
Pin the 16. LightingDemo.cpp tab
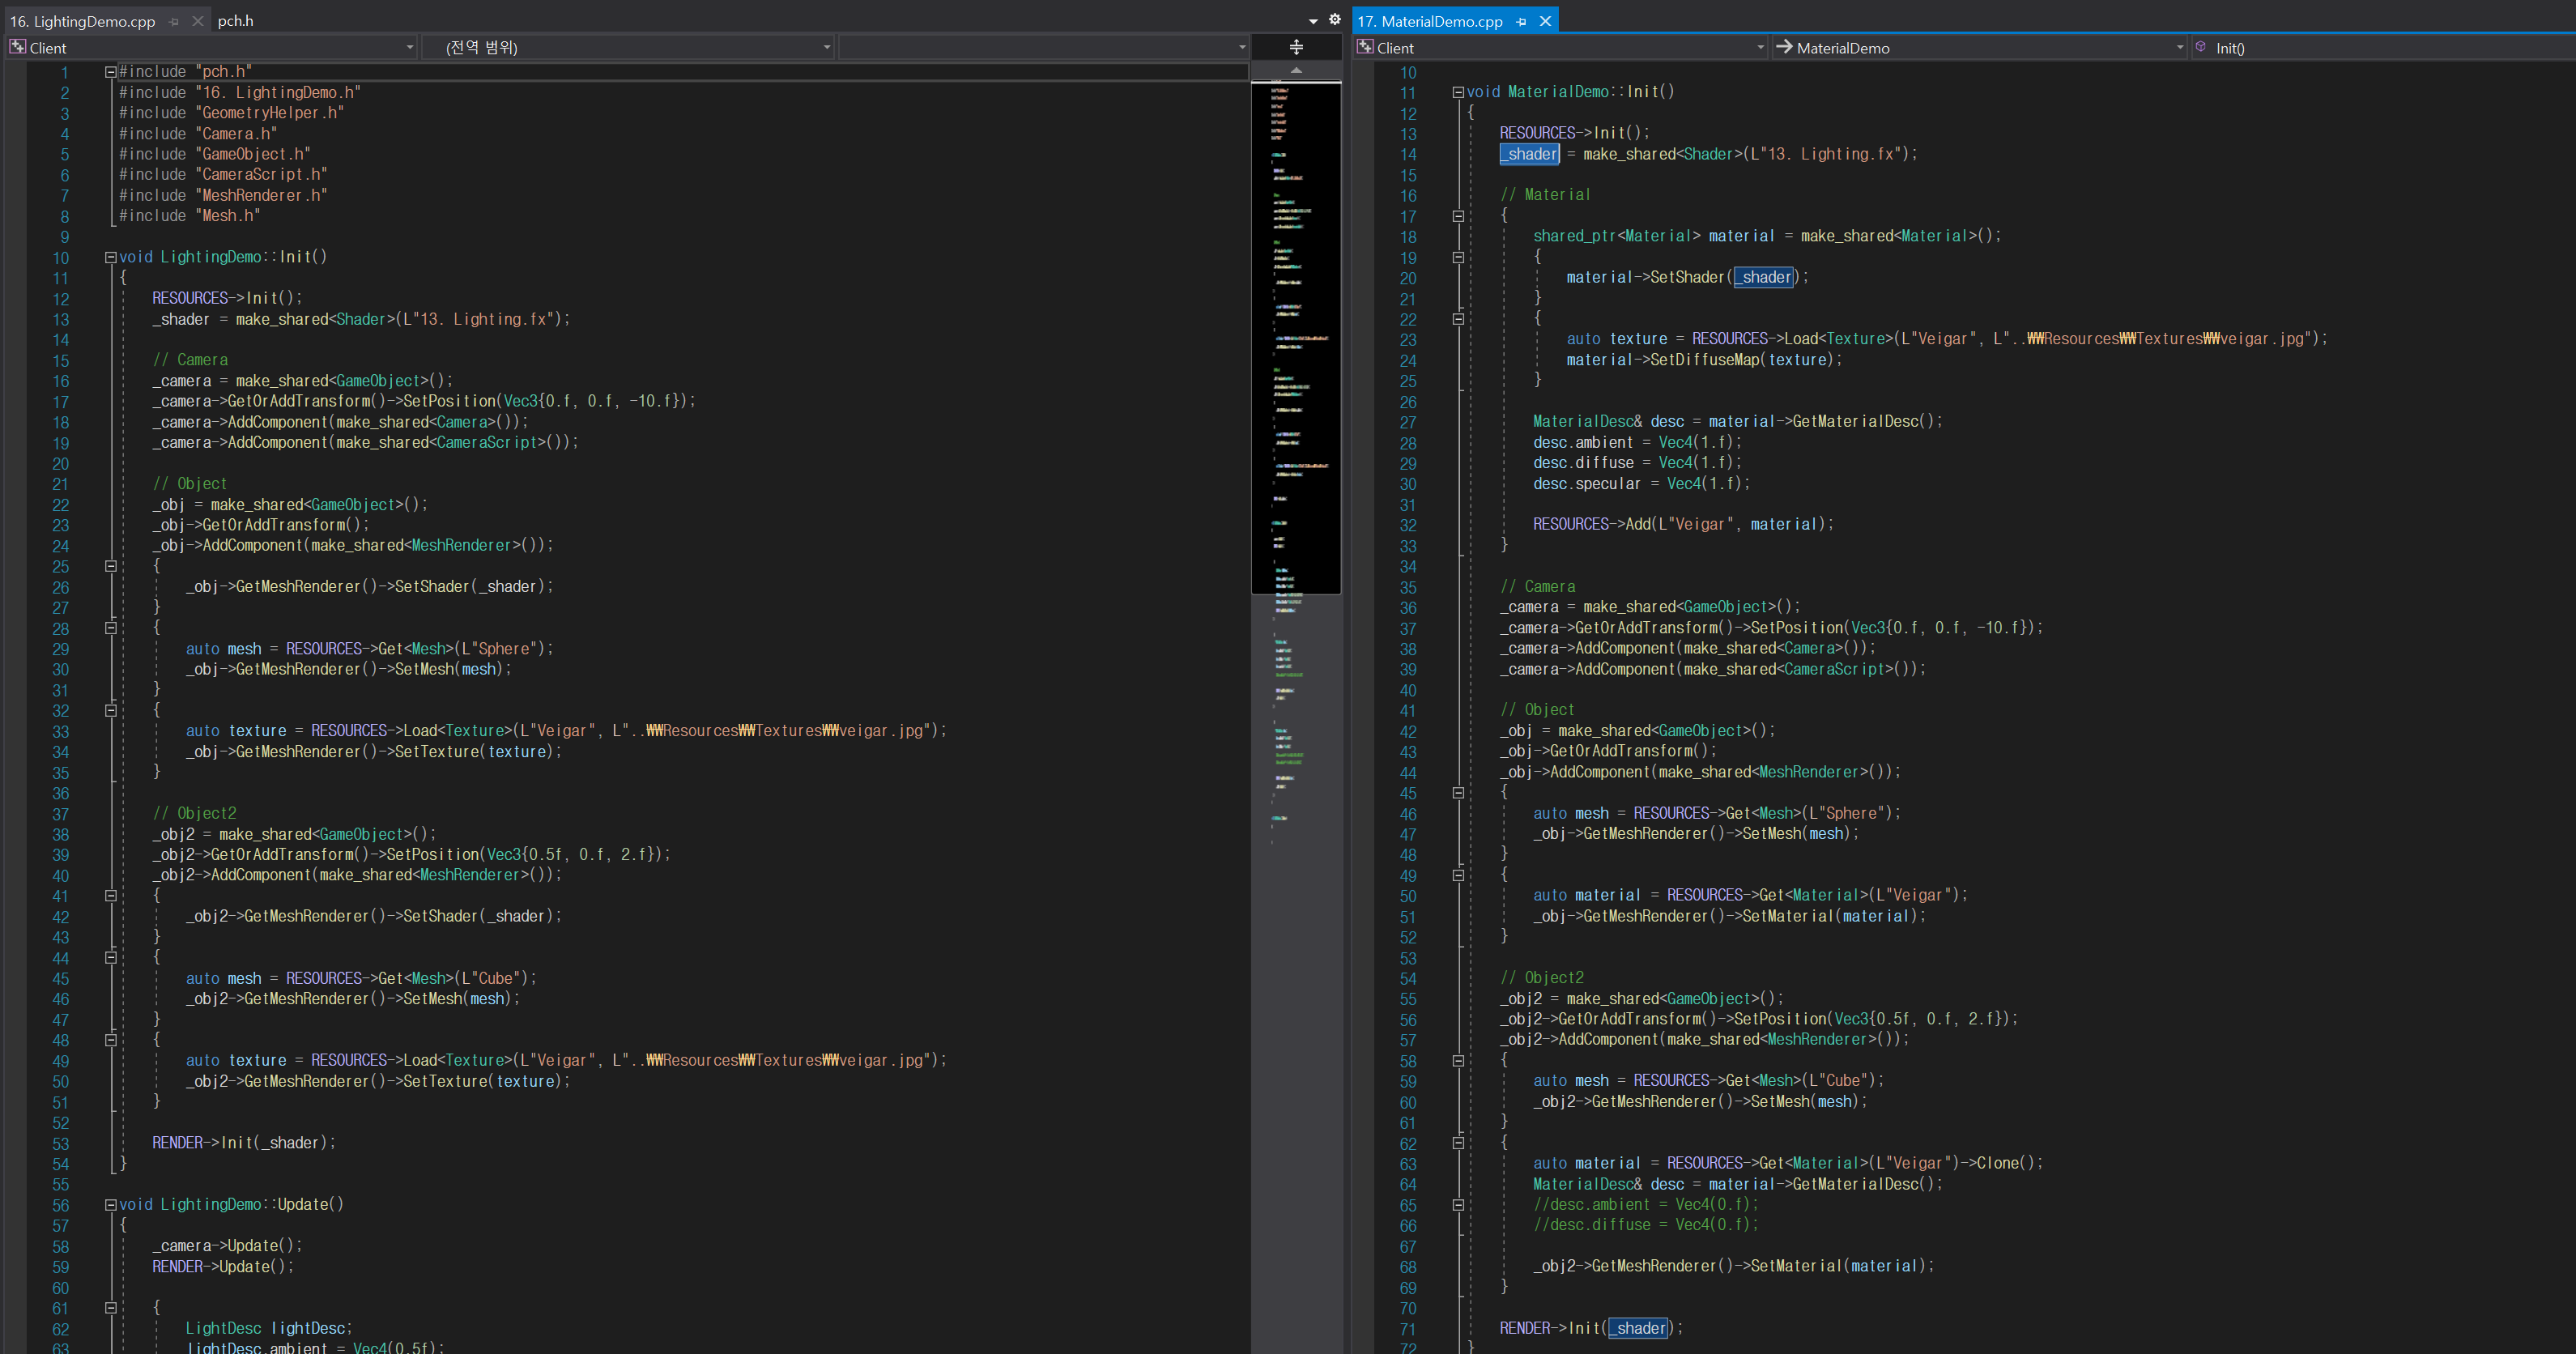[174, 21]
